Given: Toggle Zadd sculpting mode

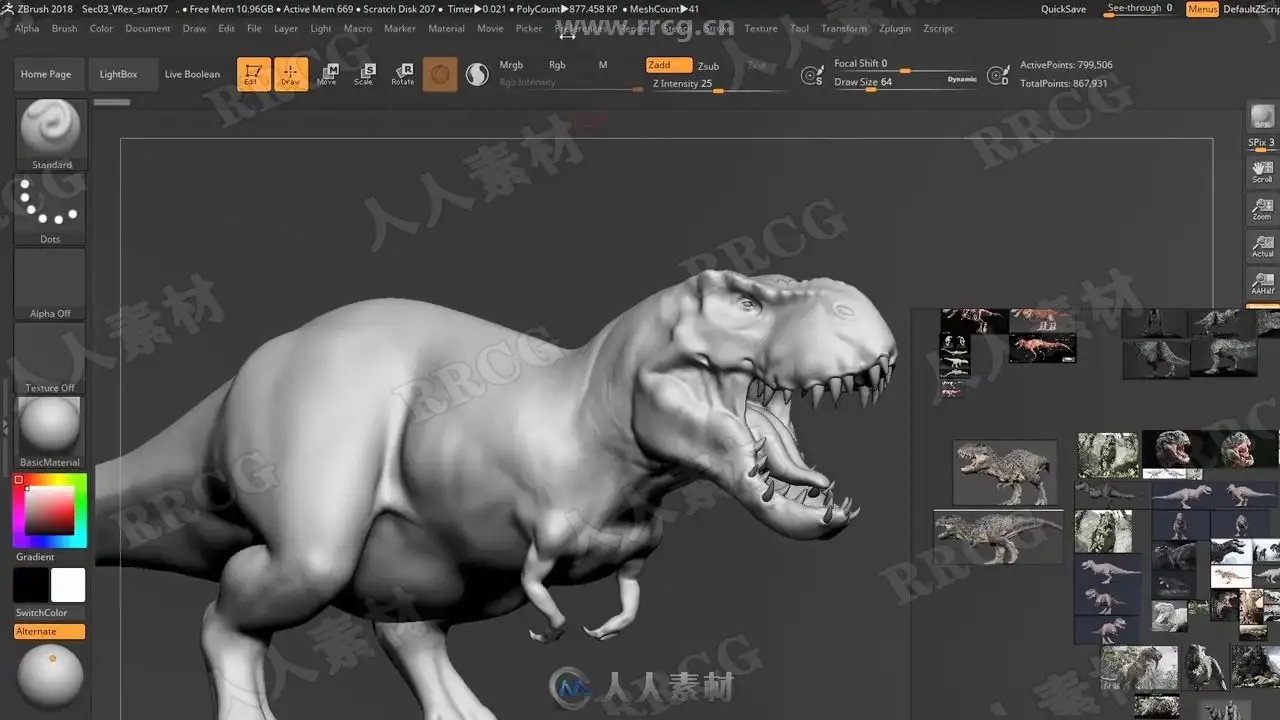Looking at the screenshot, I should pyautogui.click(x=668, y=65).
